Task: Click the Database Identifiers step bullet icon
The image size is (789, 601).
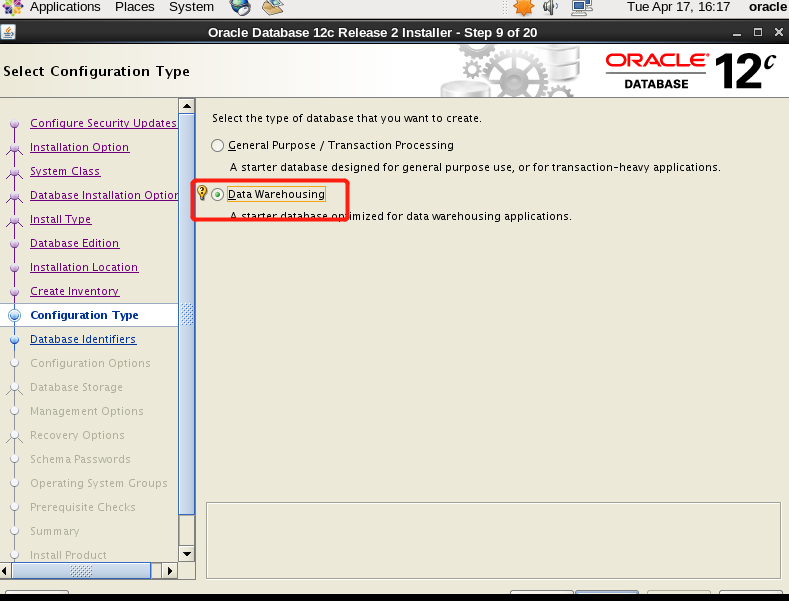Action: point(15,340)
